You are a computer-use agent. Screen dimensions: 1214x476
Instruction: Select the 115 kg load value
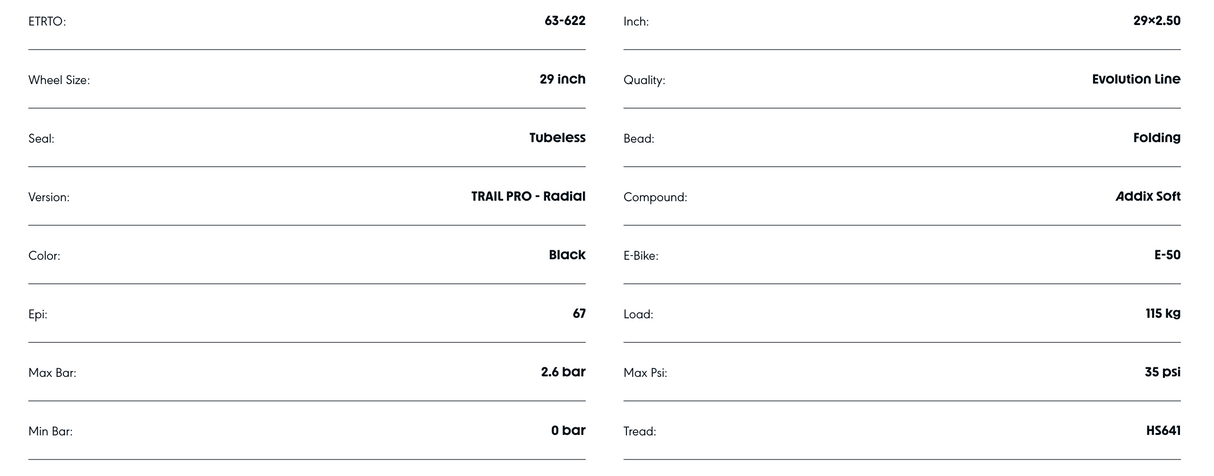pyautogui.click(x=1162, y=314)
